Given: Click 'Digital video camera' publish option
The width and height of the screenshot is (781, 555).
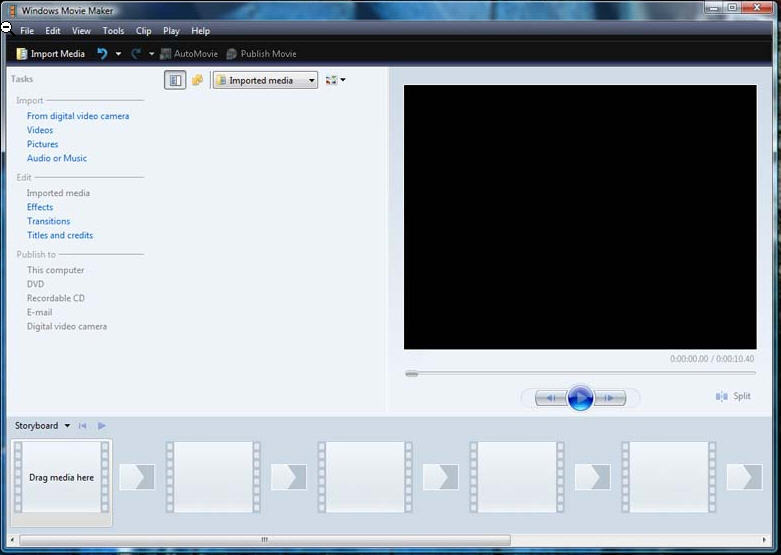Looking at the screenshot, I should (67, 326).
